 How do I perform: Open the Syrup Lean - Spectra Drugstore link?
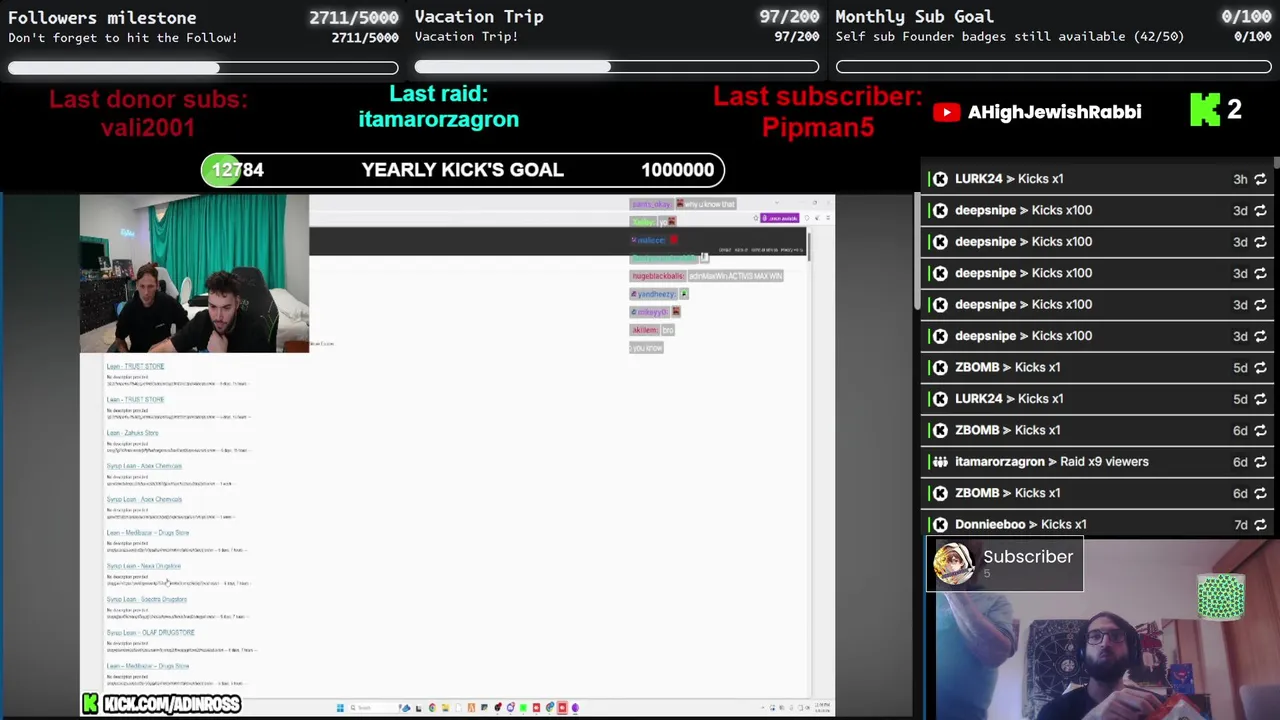(147, 599)
